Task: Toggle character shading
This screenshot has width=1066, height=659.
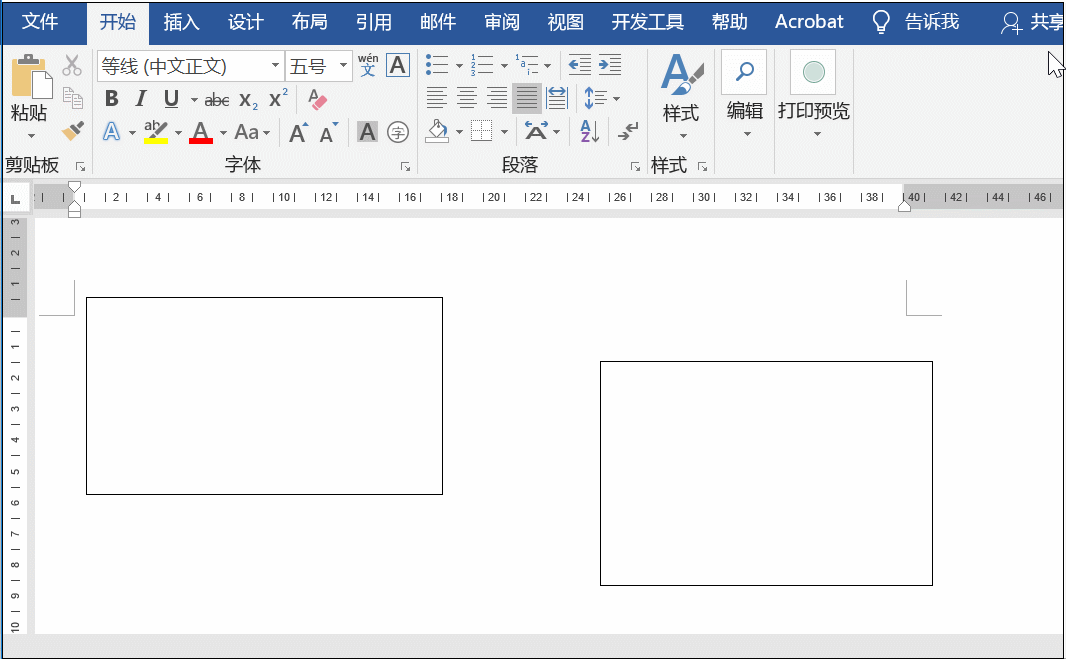Action: 367,132
